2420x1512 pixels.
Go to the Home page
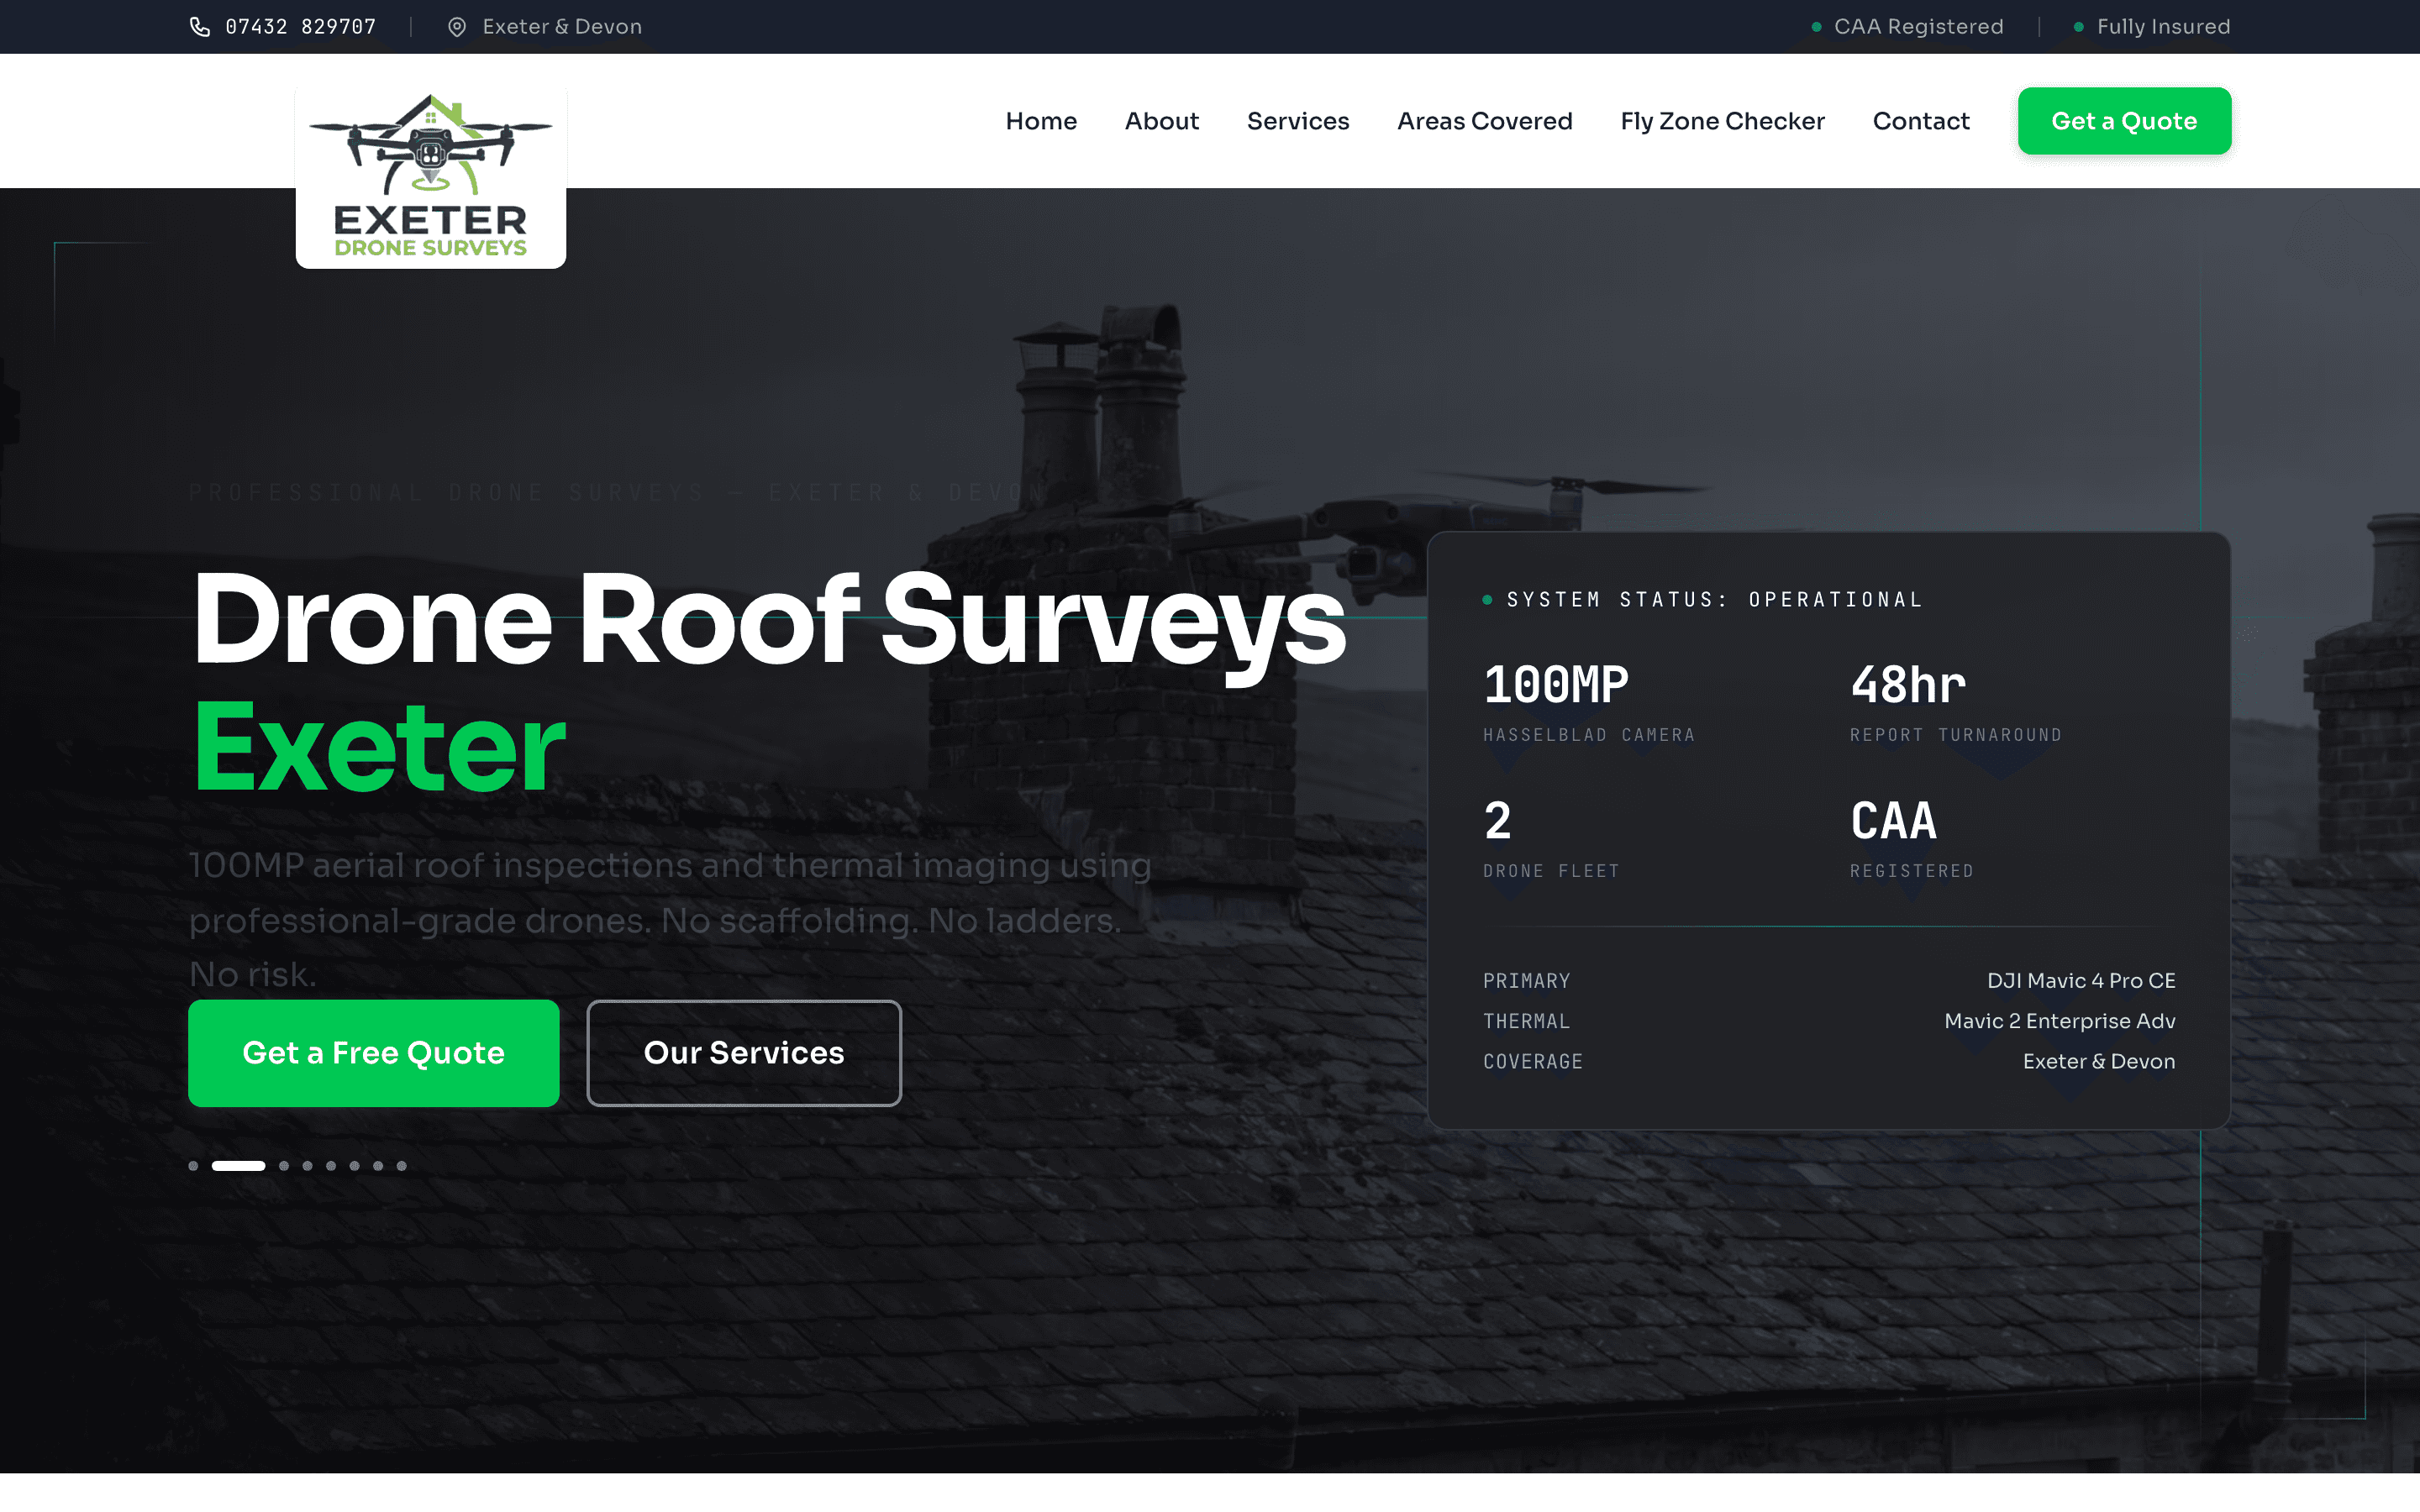tap(1041, 121)
